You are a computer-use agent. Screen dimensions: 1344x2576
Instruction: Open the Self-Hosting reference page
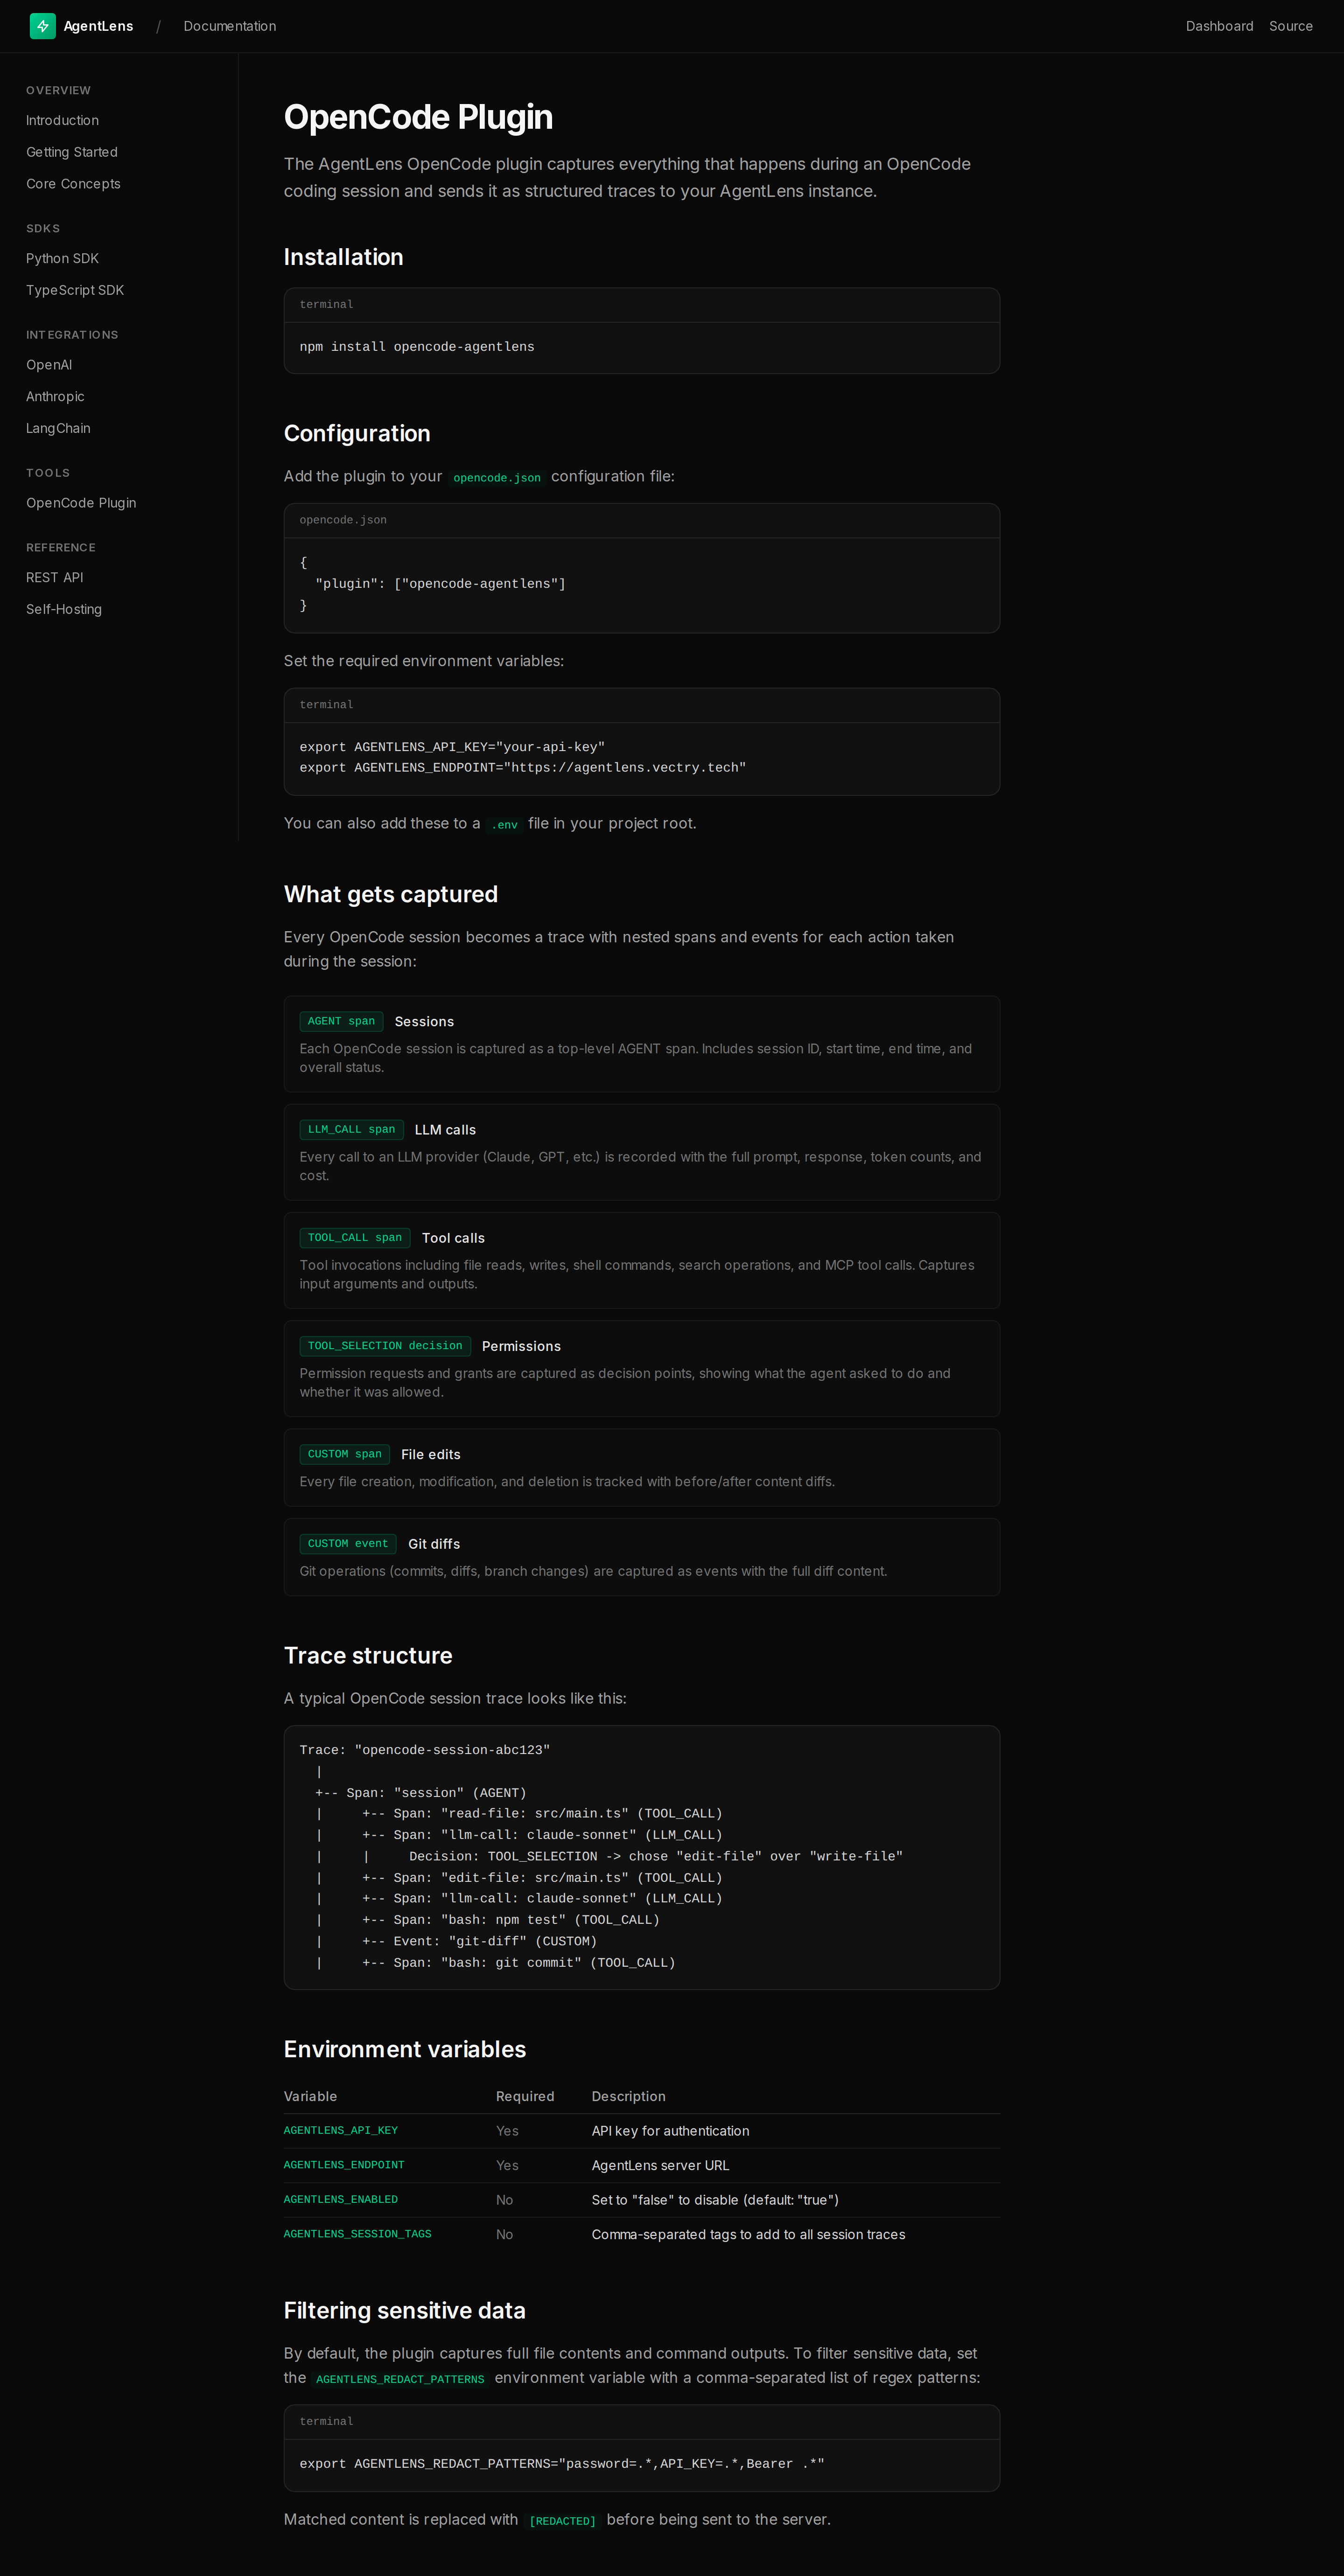pyautogui.click(x=64, y=609)
